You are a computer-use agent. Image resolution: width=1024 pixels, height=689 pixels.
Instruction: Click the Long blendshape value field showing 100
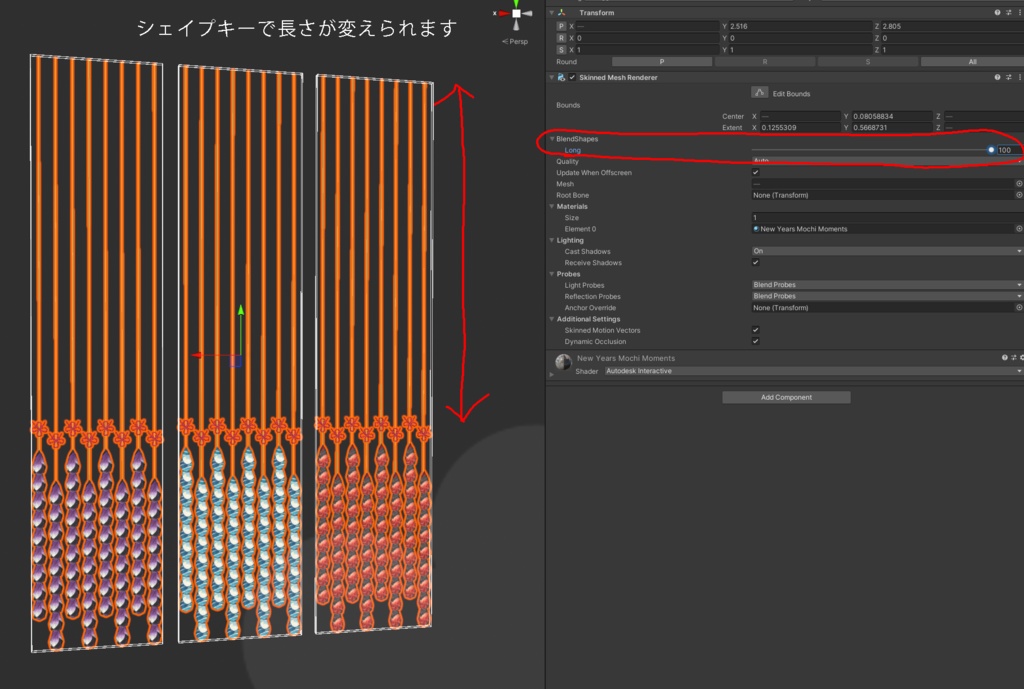pos(1009,150)
